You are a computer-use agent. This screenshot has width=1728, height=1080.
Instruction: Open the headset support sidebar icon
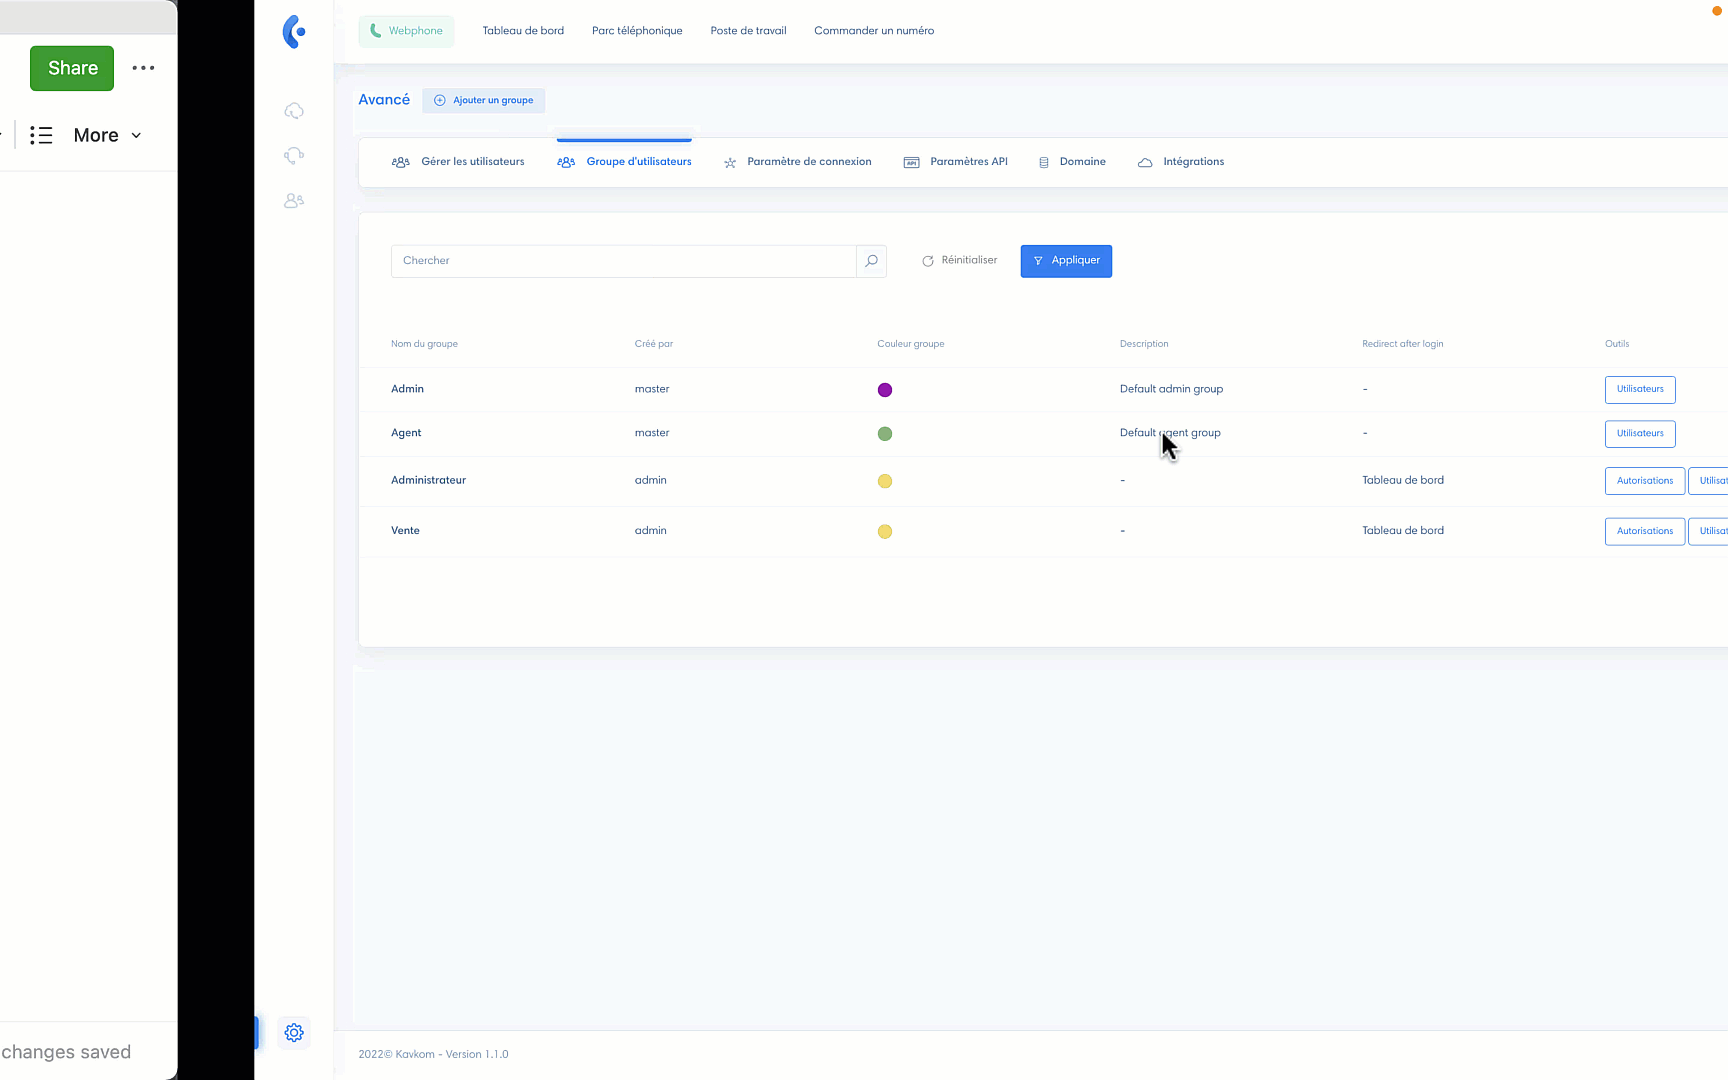point(294,155)
